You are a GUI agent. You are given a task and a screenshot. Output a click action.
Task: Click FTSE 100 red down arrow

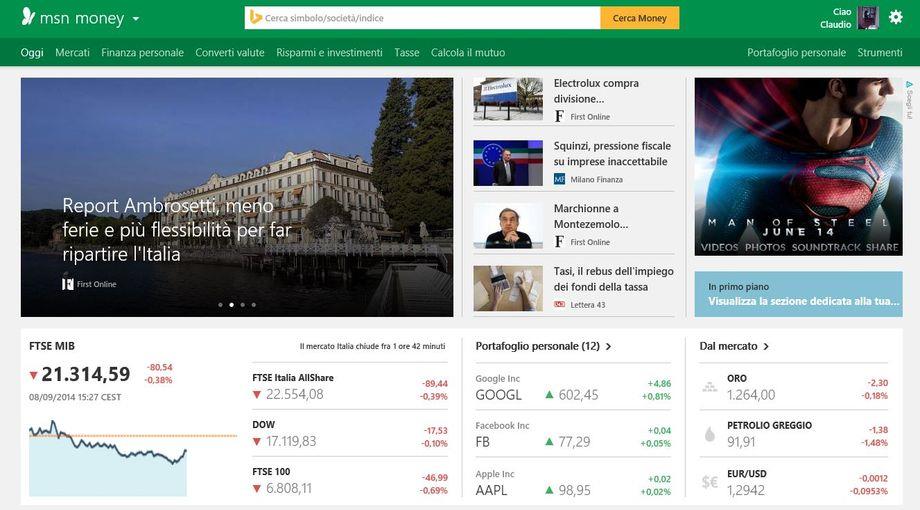point(256,489)
